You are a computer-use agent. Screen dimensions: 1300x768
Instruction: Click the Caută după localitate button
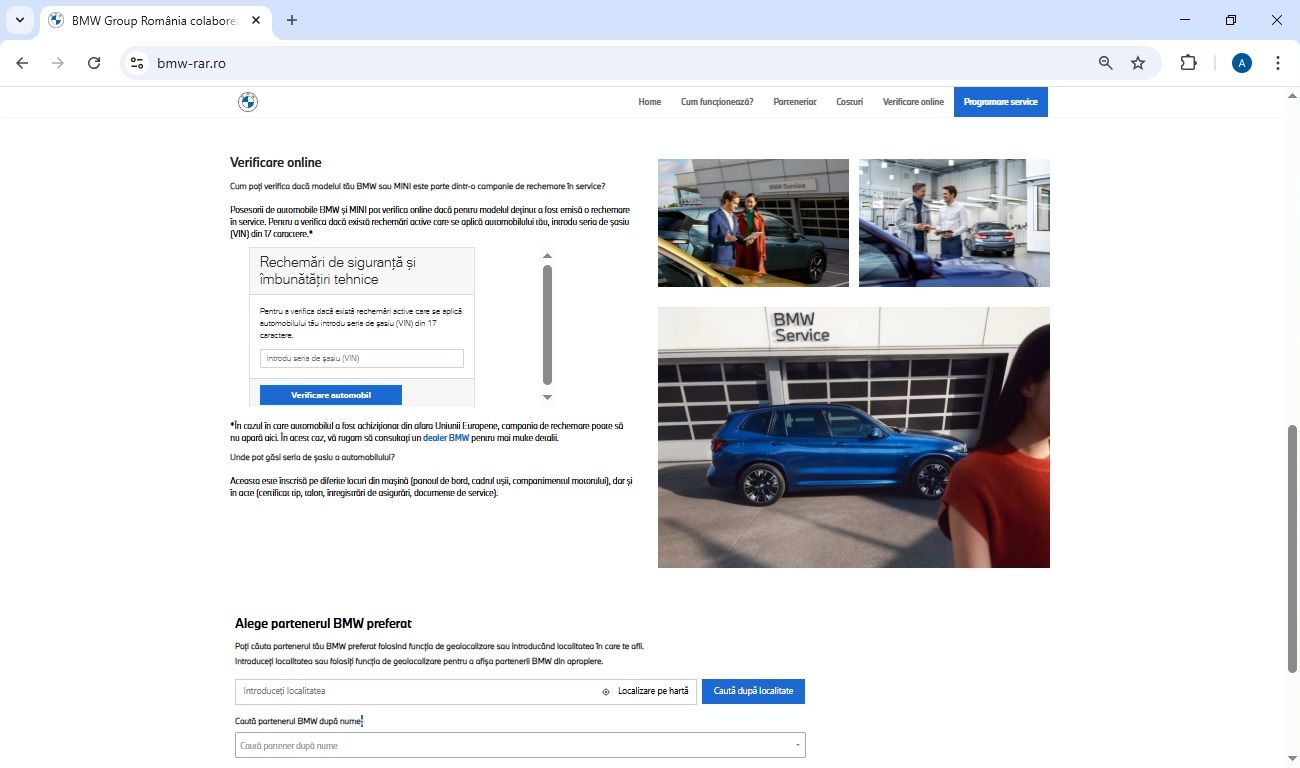[x=753, y=691]
